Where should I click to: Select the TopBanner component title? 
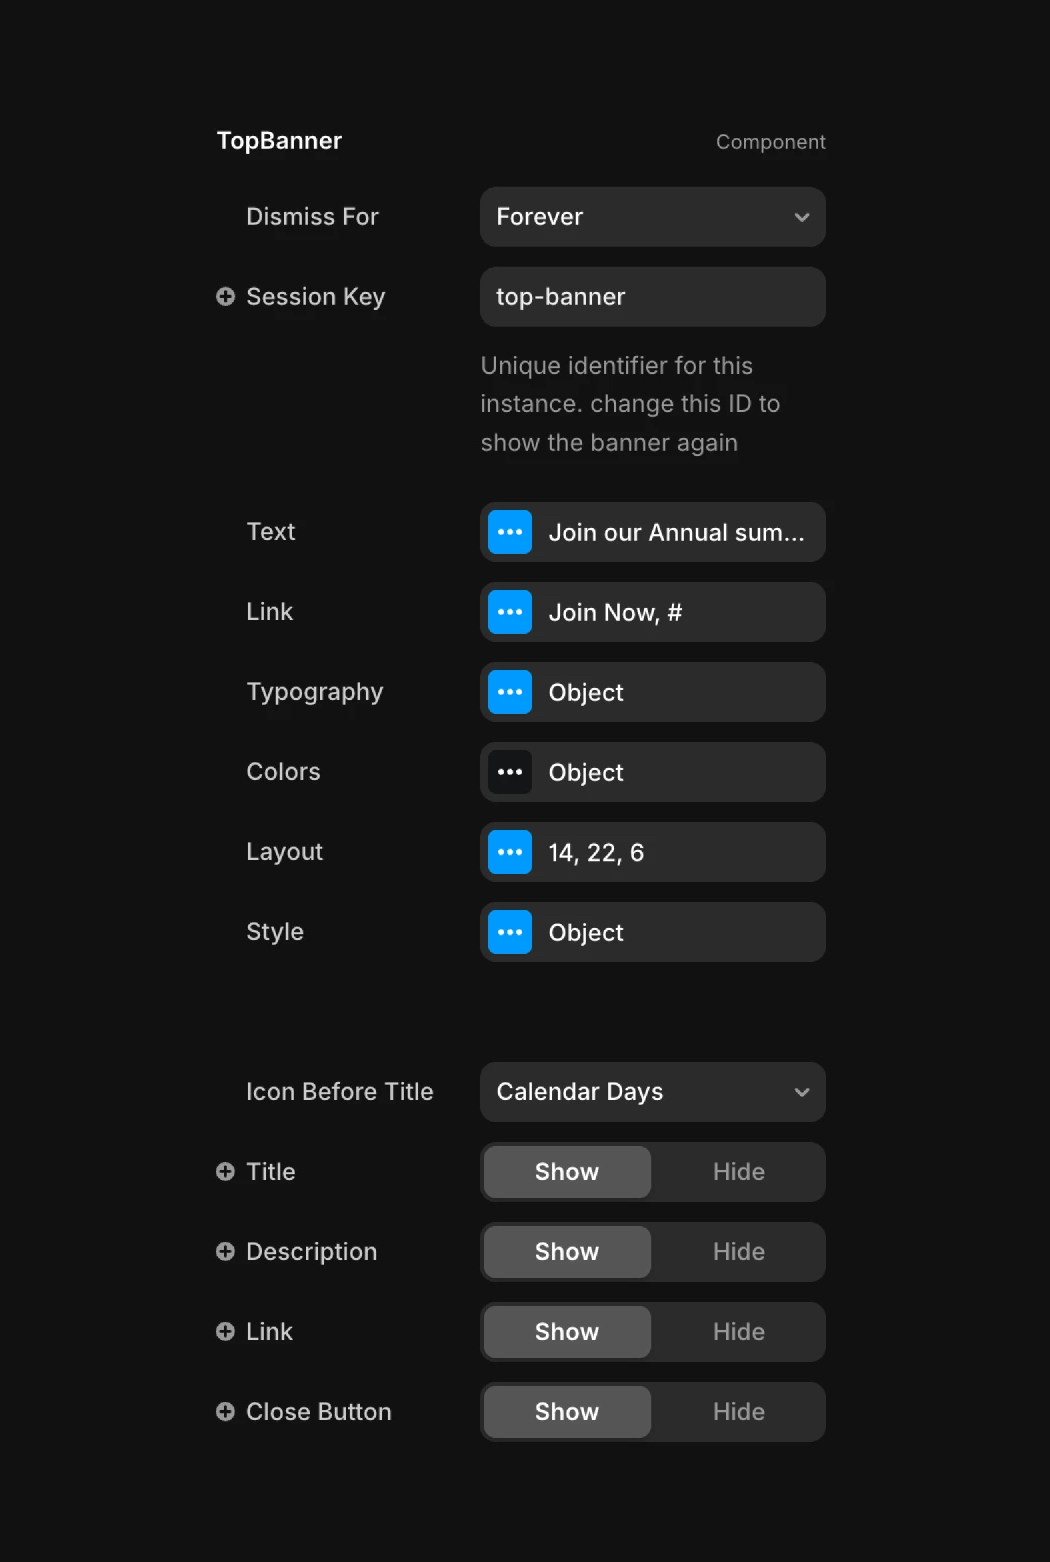(x=279, y=140)
